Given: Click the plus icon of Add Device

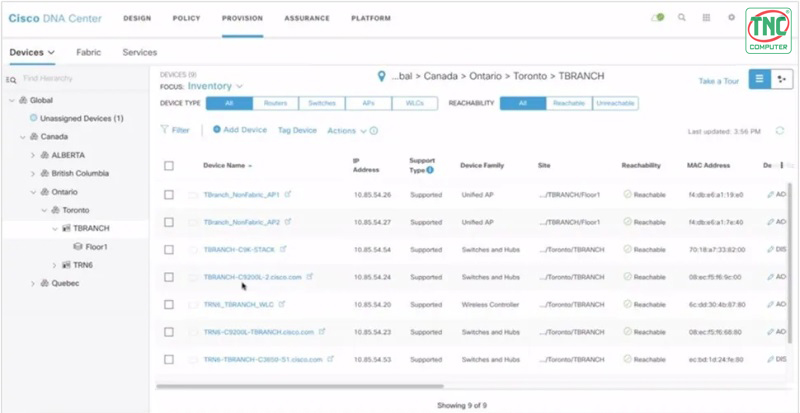Looking at the screenshot, I should [217, 130].
